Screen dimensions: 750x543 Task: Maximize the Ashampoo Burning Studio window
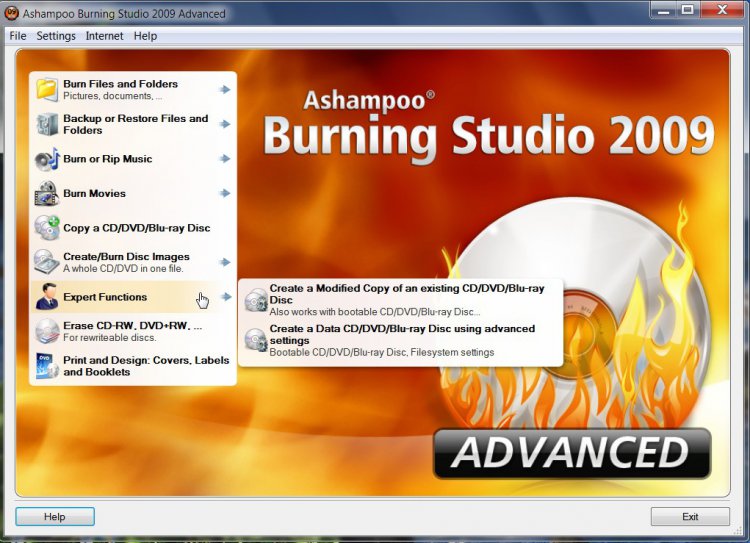pos(687,11)
